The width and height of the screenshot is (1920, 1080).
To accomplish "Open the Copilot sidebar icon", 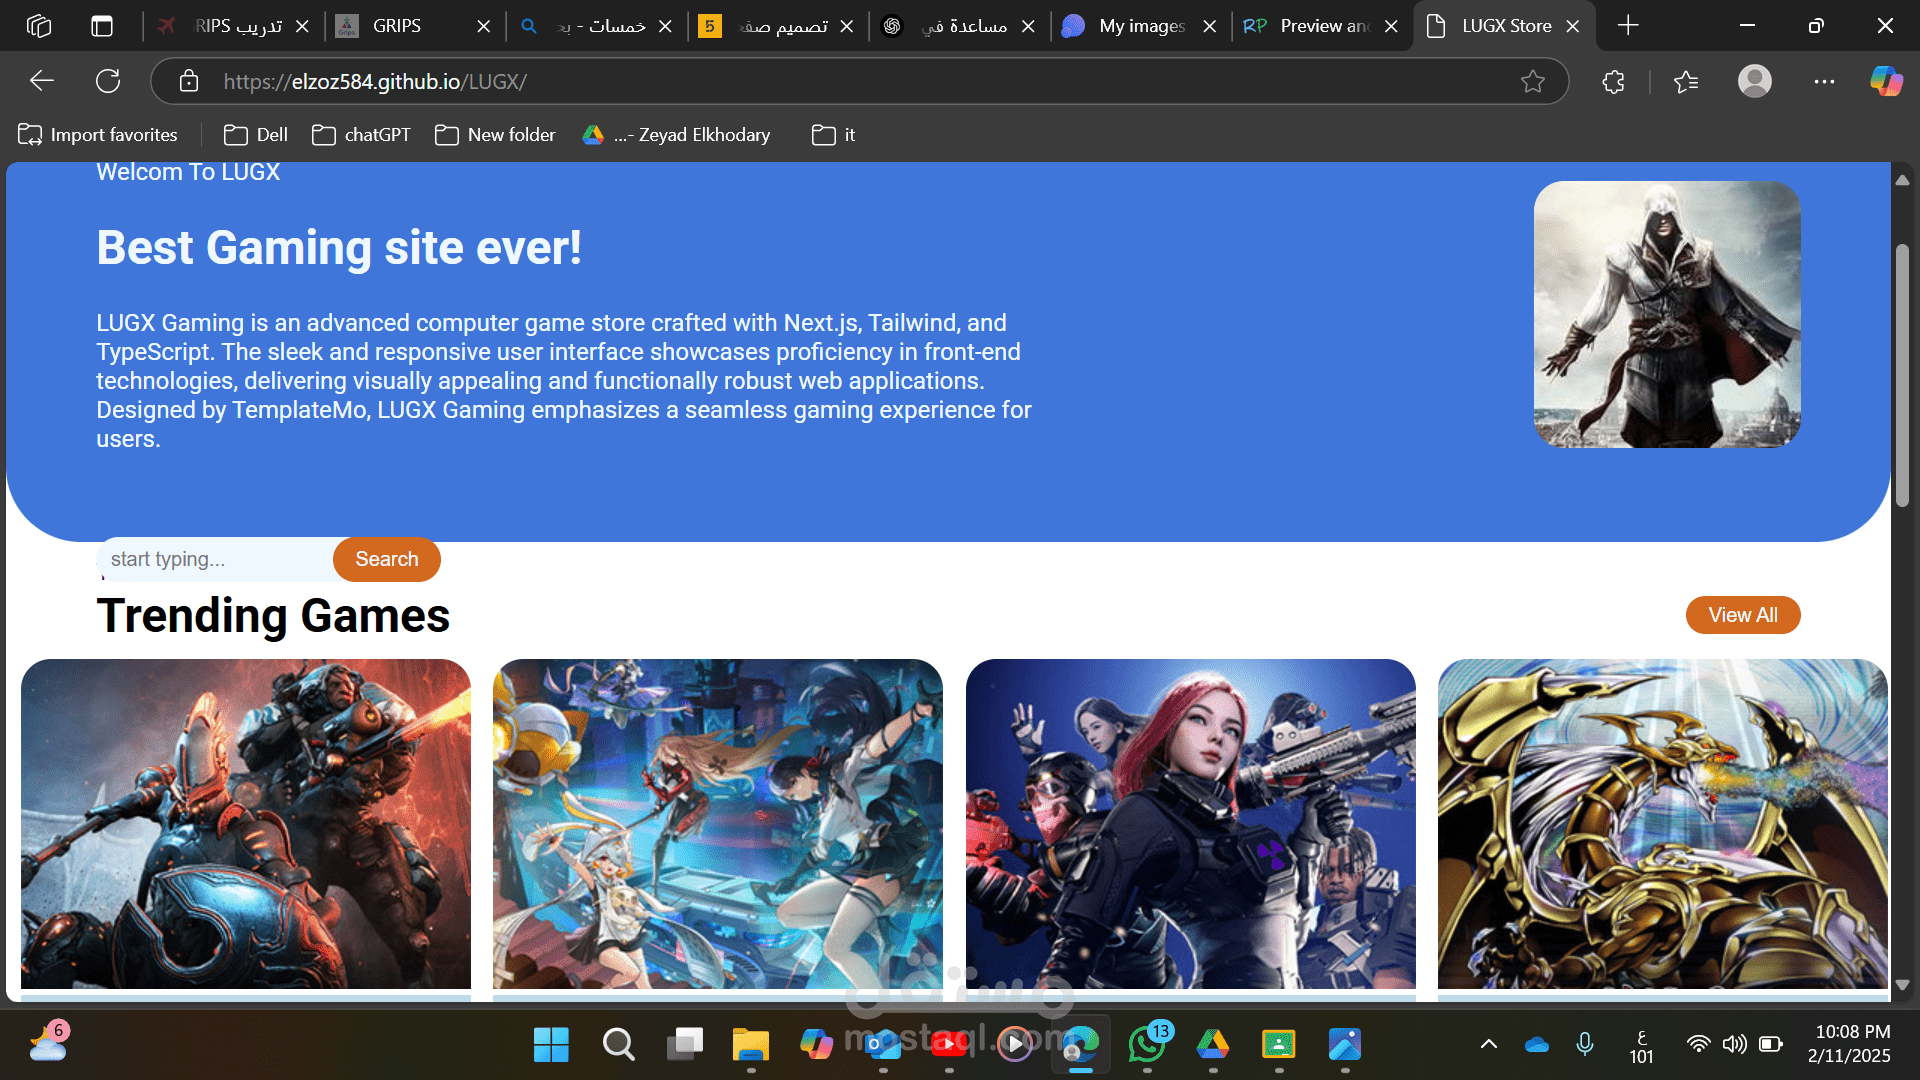I will point(1886,81).
